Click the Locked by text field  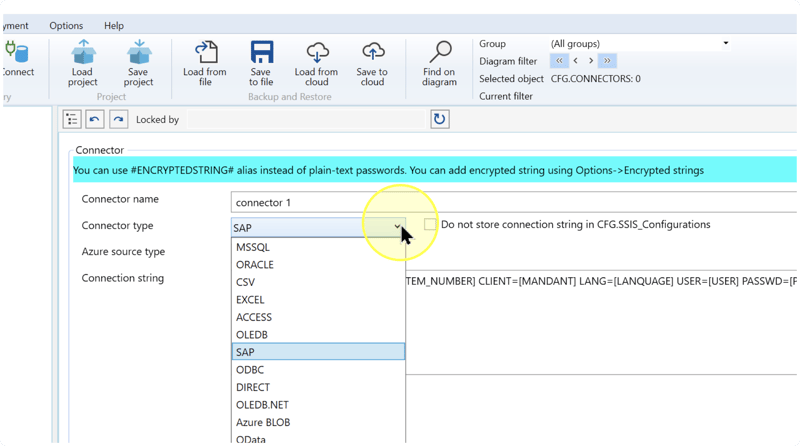tap(306, 119)
